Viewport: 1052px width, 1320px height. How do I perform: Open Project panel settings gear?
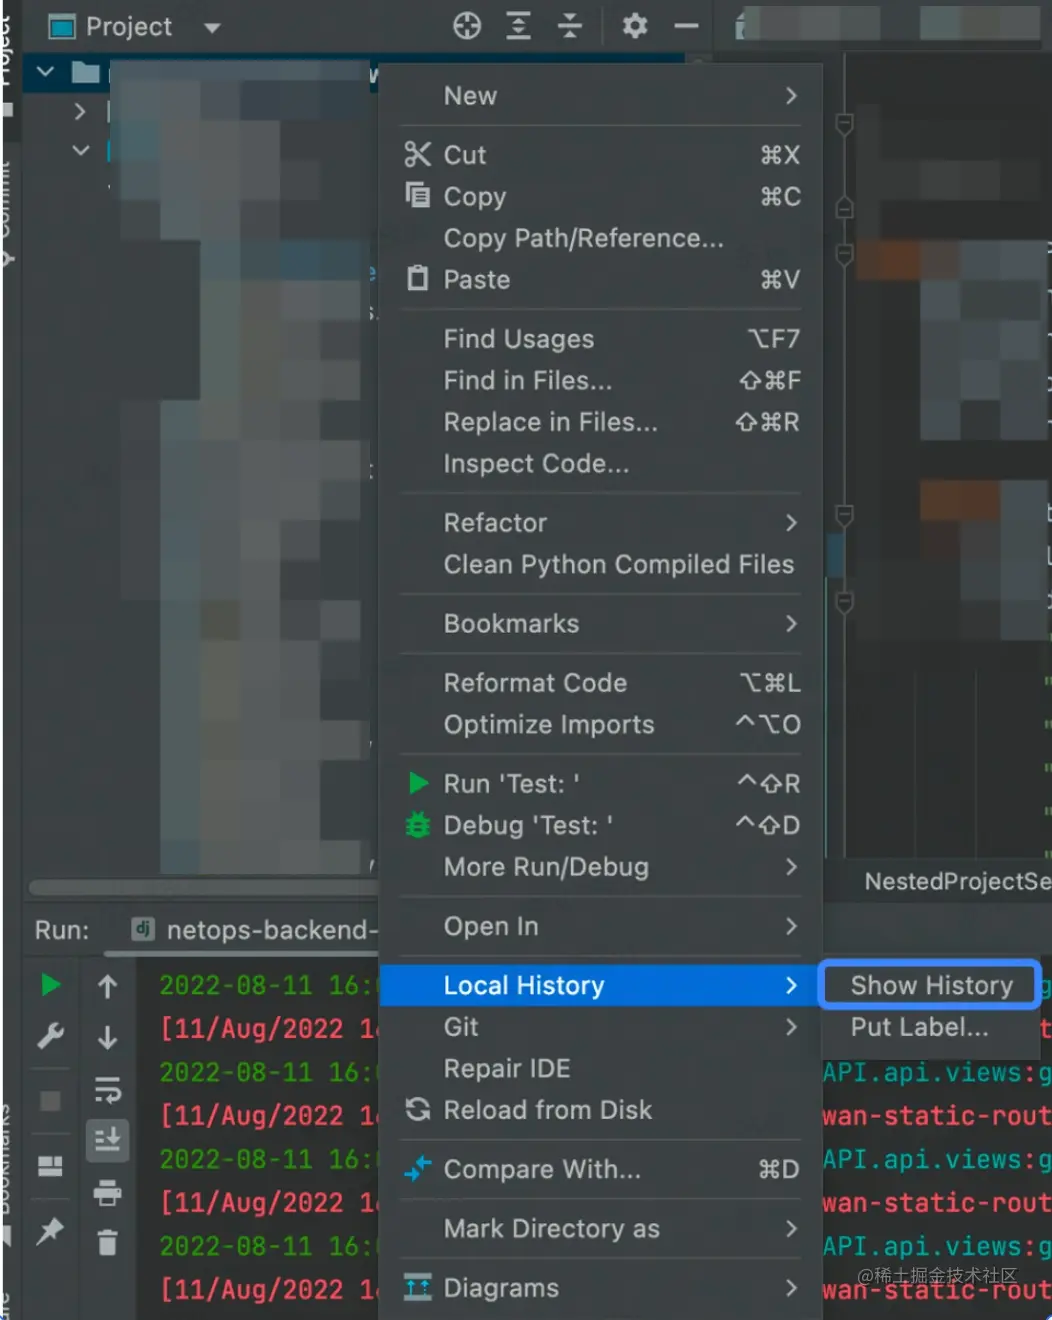(x=634, y=26)
